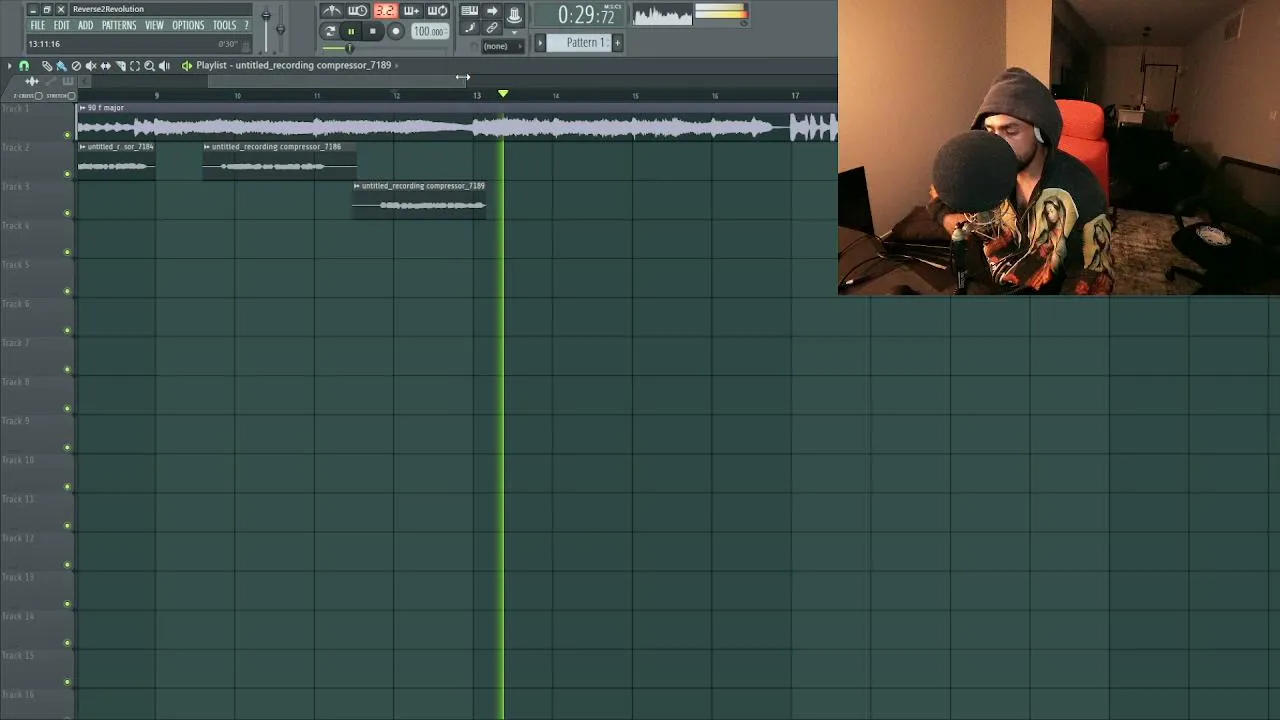
Task: Open the OPTIONS menu
Action: click(x=188, y=25)
